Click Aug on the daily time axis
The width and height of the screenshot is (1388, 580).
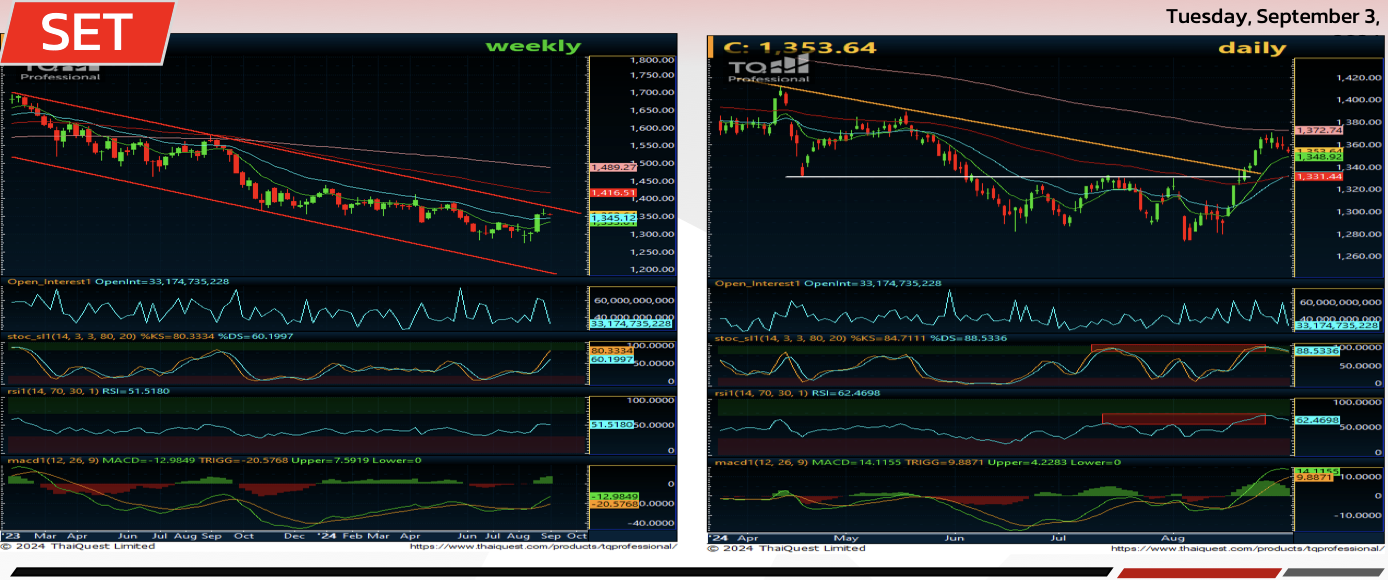click(1173, 537)
